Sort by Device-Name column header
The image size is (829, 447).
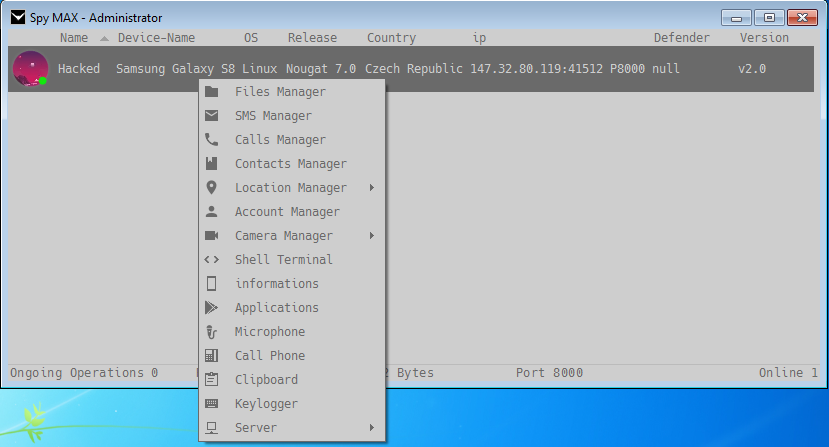point(156,38)
